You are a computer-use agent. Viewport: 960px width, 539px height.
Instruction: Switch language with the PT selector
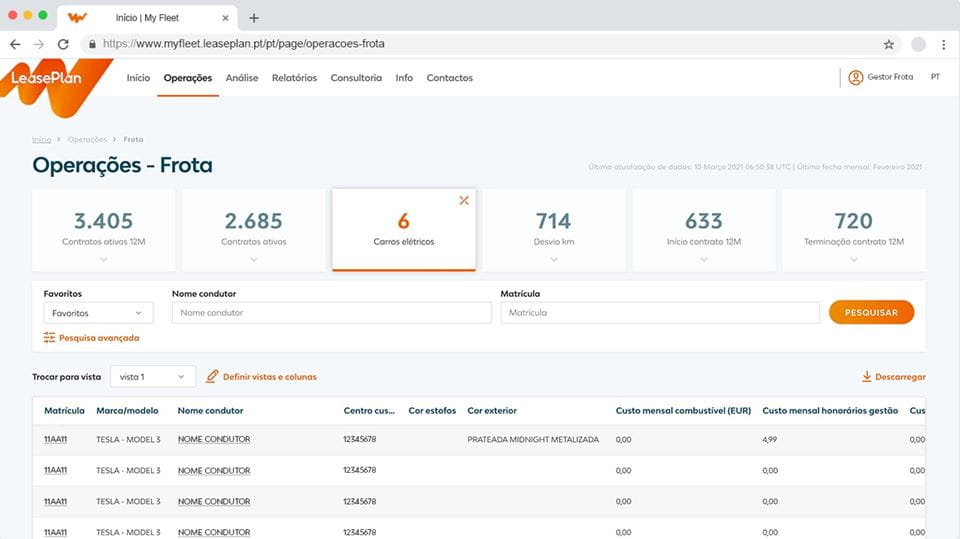(x=935, y=78)
